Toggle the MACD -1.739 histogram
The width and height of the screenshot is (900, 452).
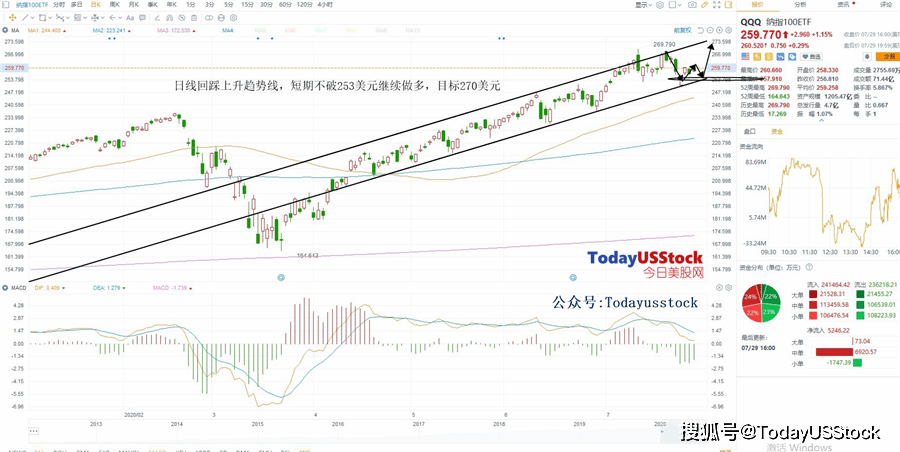172,287
